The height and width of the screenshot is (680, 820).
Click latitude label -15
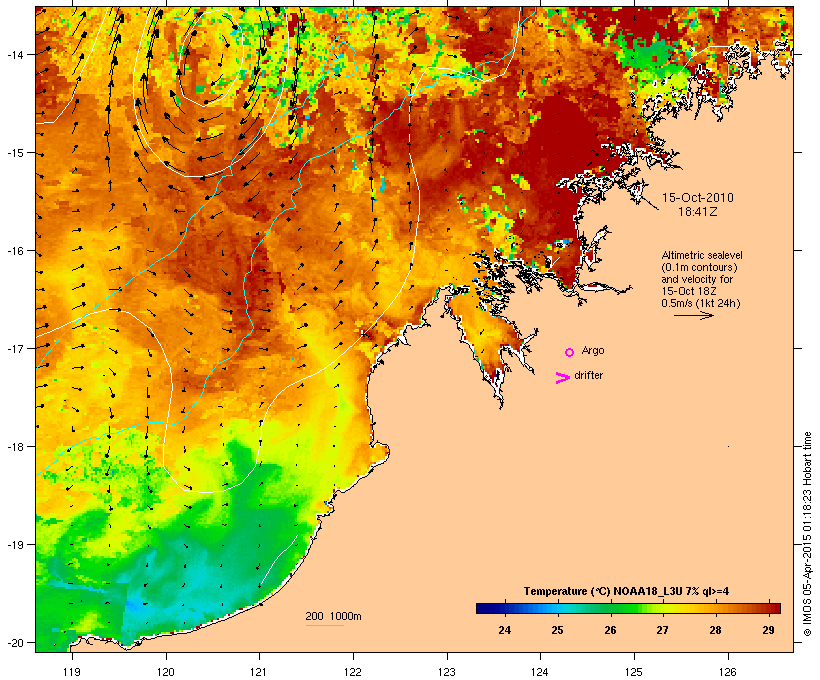(x=15, y=153)
